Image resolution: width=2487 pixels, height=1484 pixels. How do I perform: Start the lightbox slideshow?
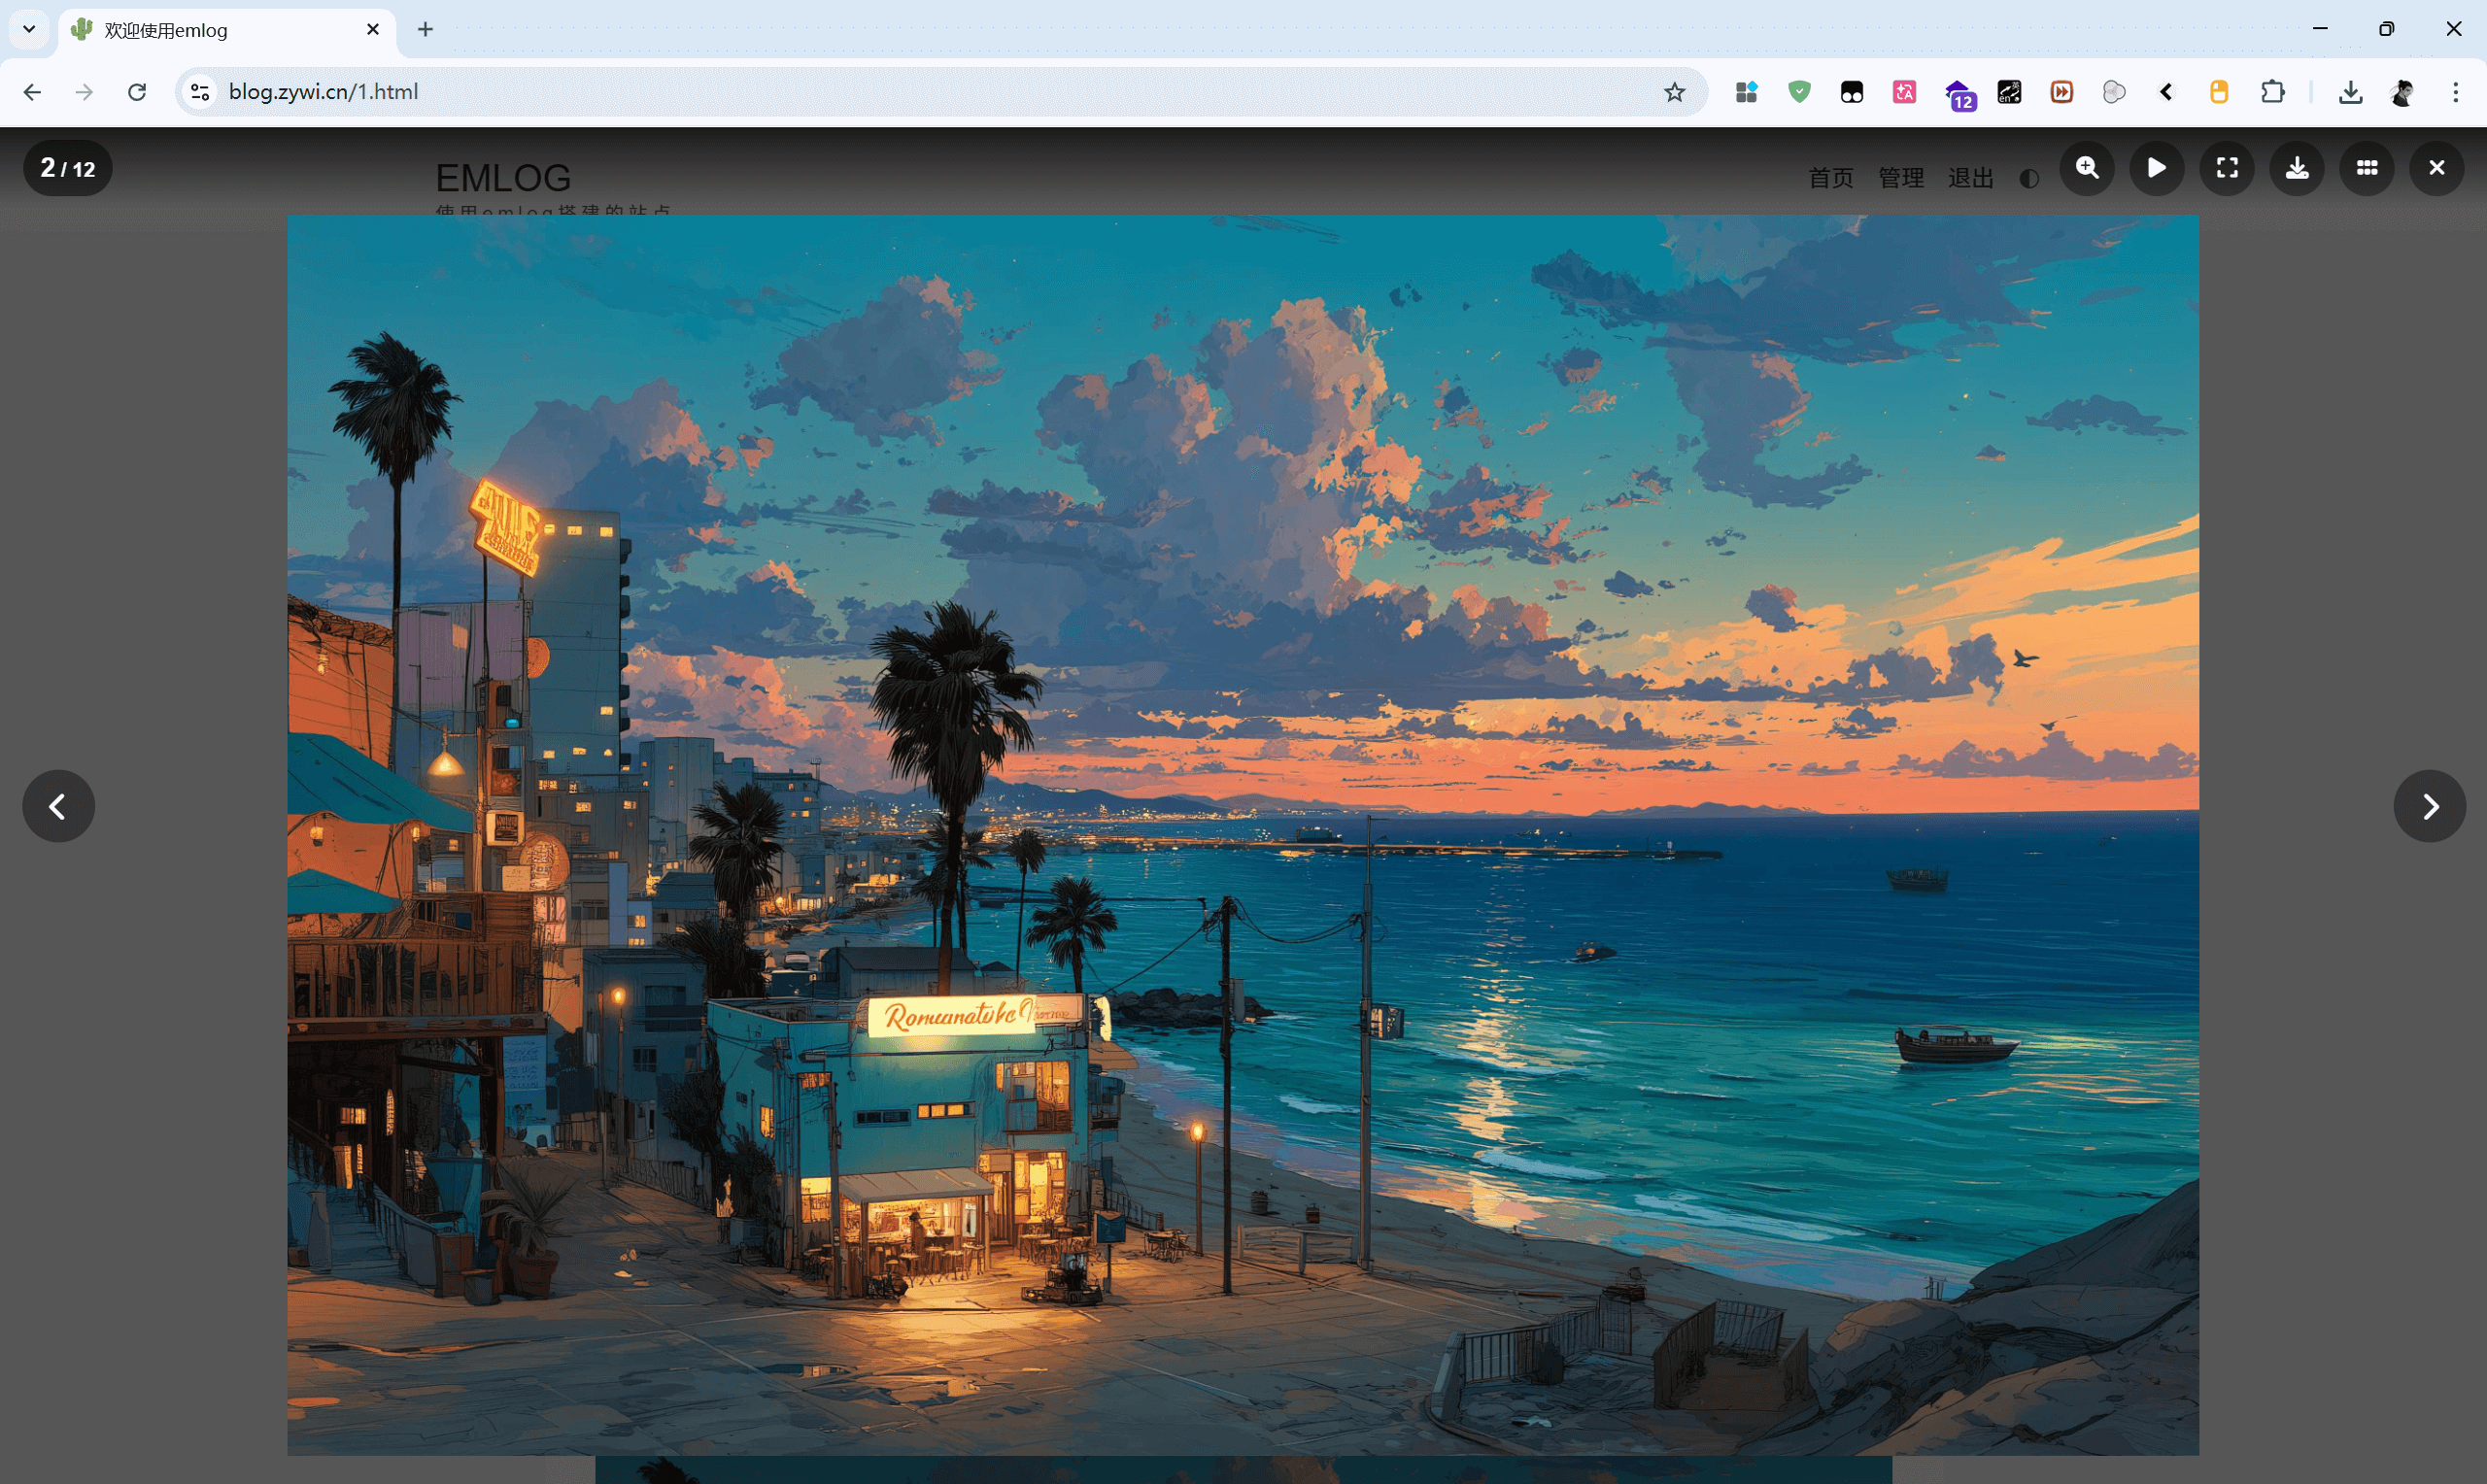click(2157, 168)
